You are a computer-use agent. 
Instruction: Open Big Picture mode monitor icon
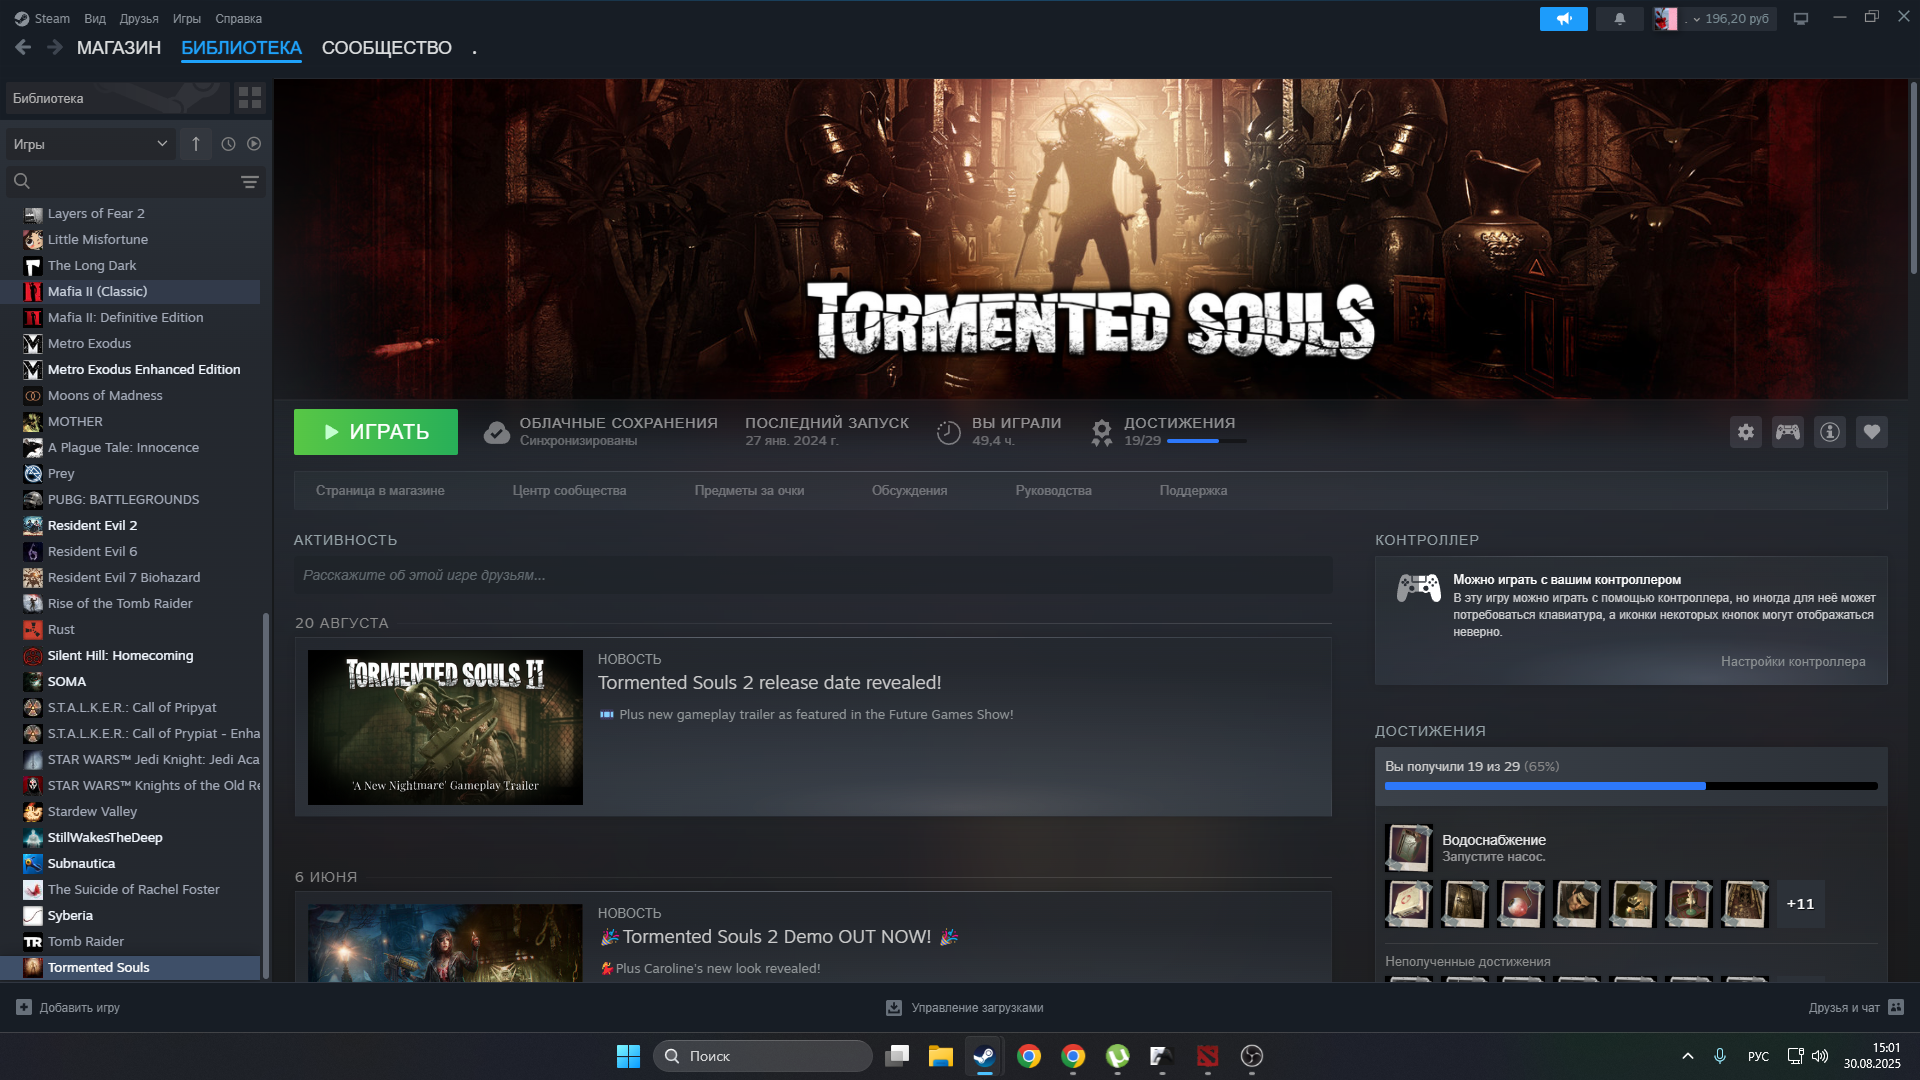(1800, 18)
